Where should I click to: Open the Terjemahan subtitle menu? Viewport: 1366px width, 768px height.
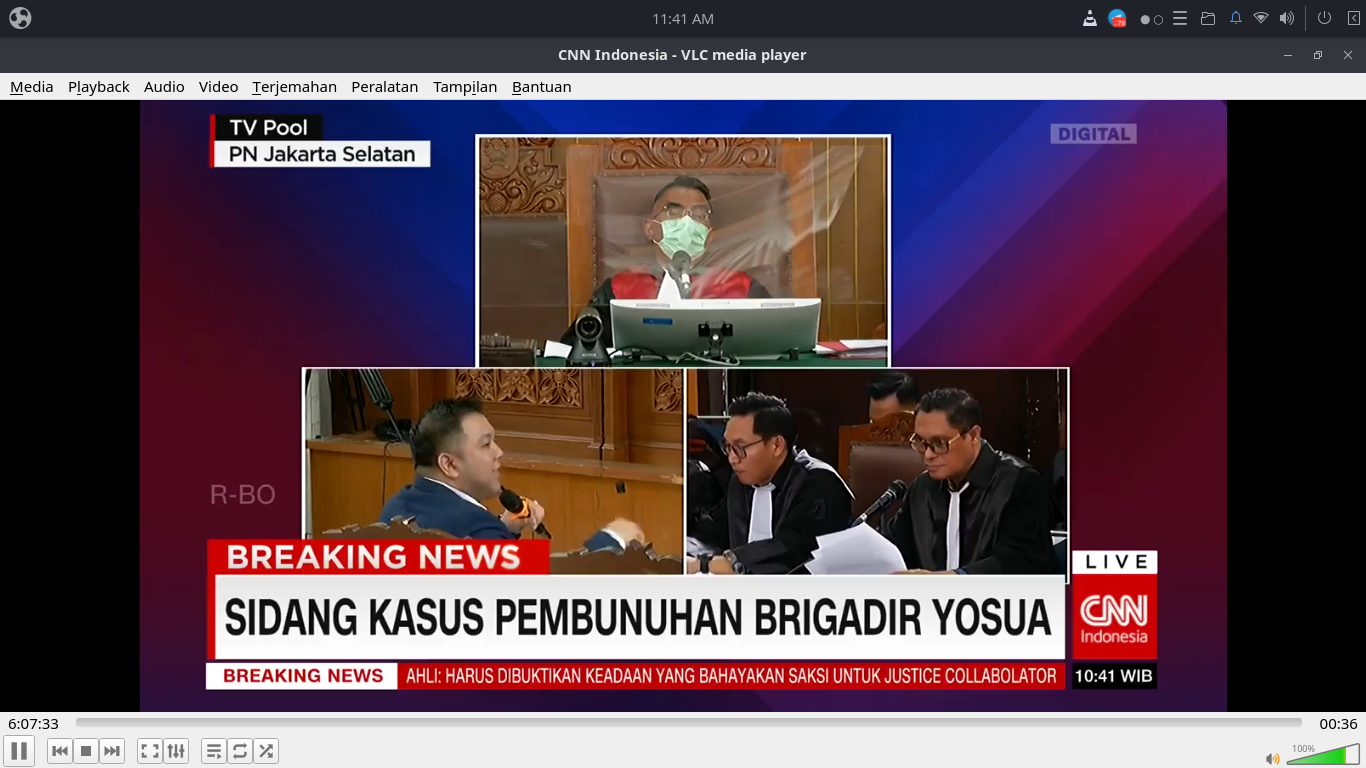click(294, 87)
